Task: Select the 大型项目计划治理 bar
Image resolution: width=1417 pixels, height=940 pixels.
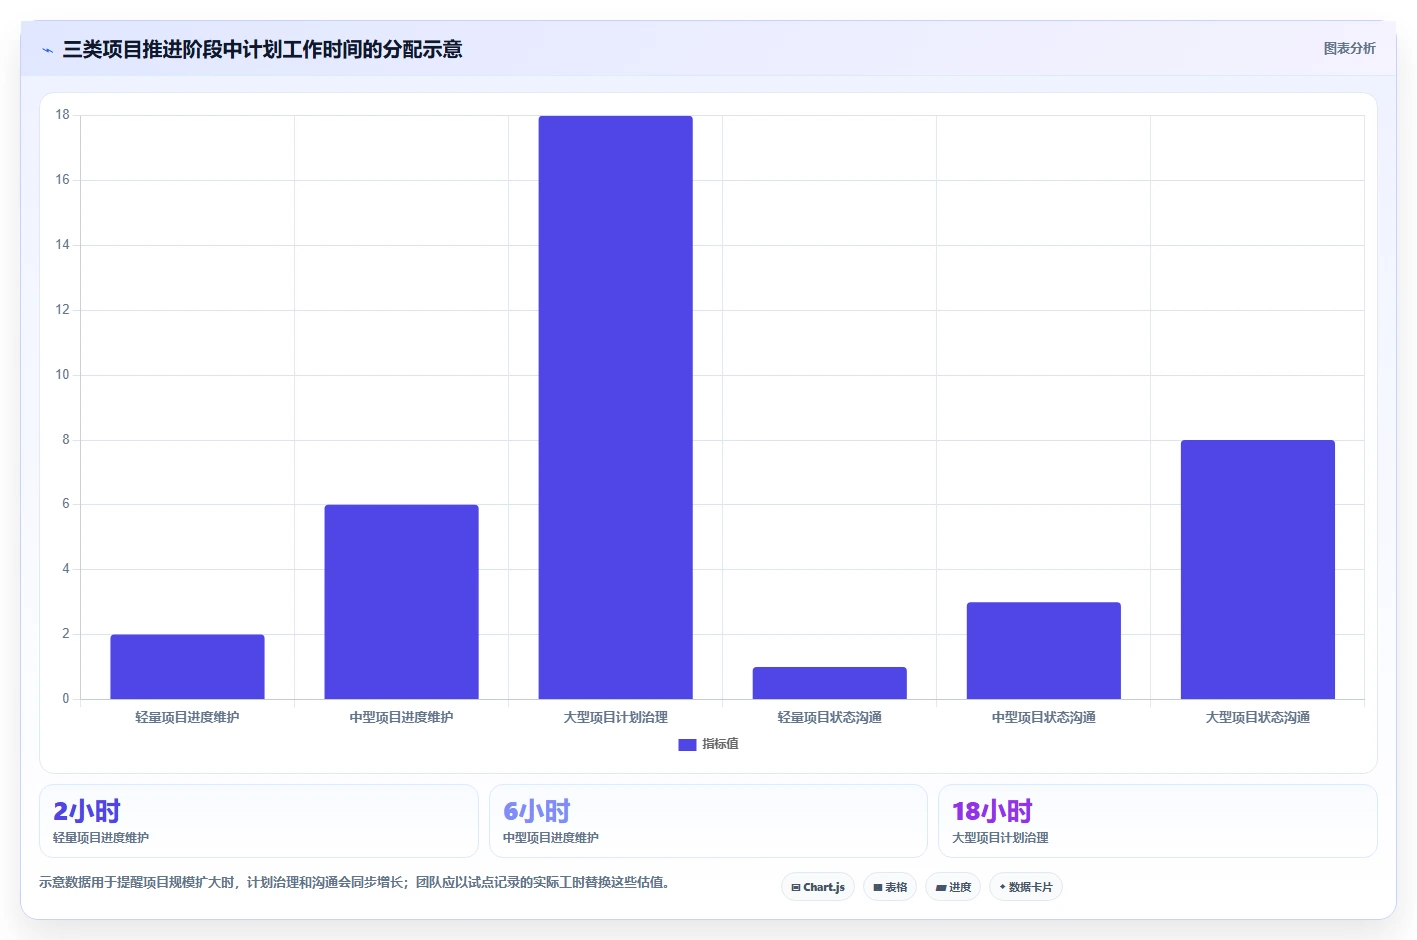Action: 615,407
